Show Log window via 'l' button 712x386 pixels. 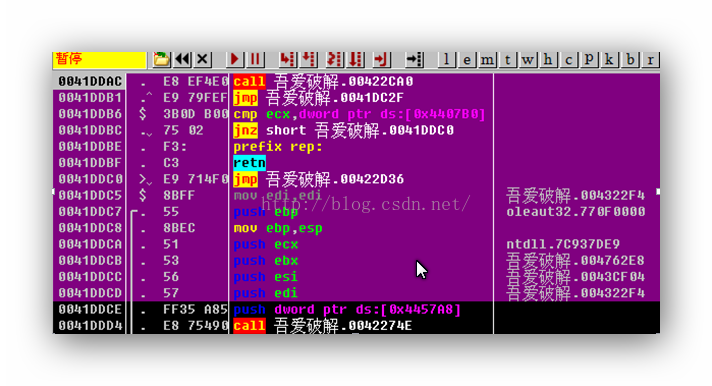[x=447, y=59]
